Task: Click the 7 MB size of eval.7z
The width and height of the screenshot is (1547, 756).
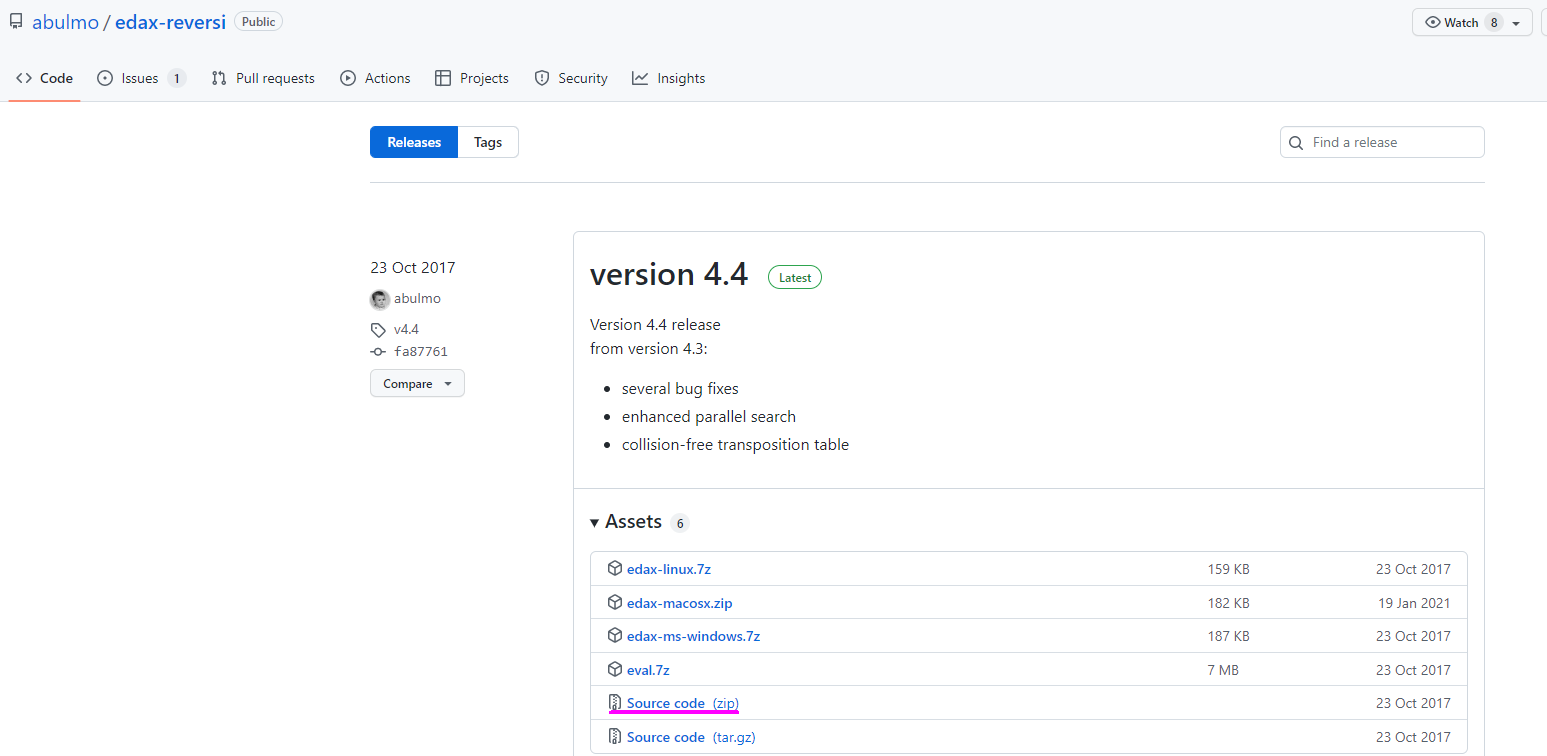Action: pyautogui.click(x=1223, y=670)
